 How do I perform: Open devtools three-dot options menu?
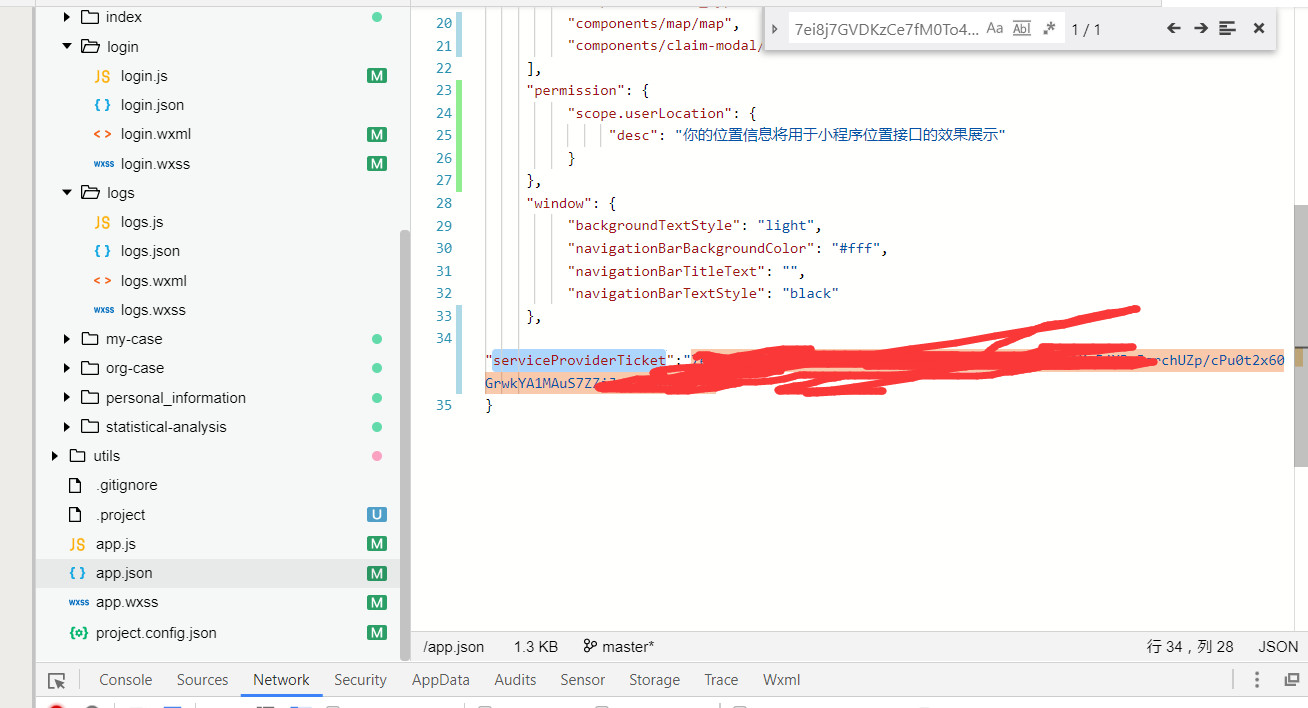pyautogui.click(x=1257, y=679)
